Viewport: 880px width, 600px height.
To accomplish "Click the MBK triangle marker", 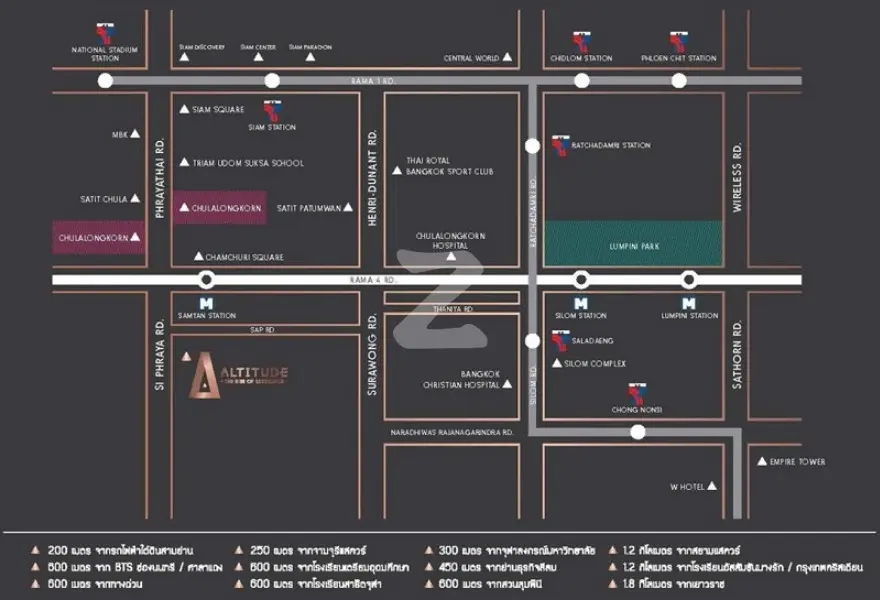I will click(x=135, y=134).
